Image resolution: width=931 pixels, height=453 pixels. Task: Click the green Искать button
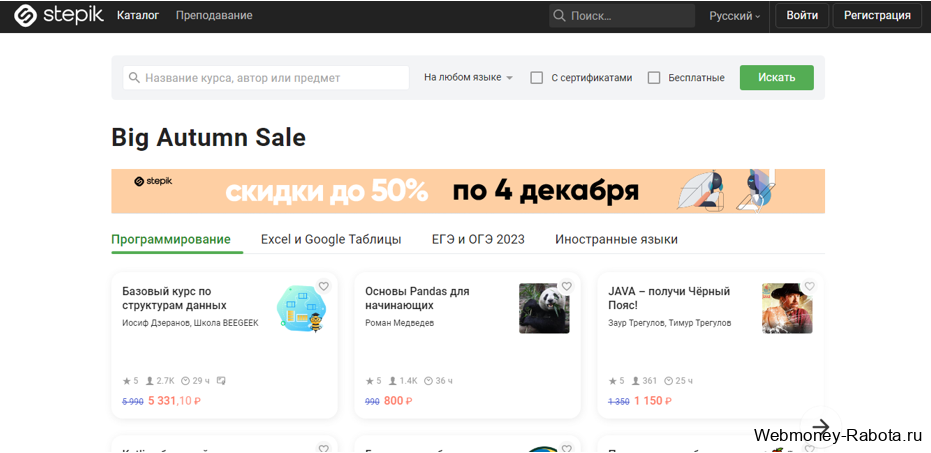pos(777,78)
